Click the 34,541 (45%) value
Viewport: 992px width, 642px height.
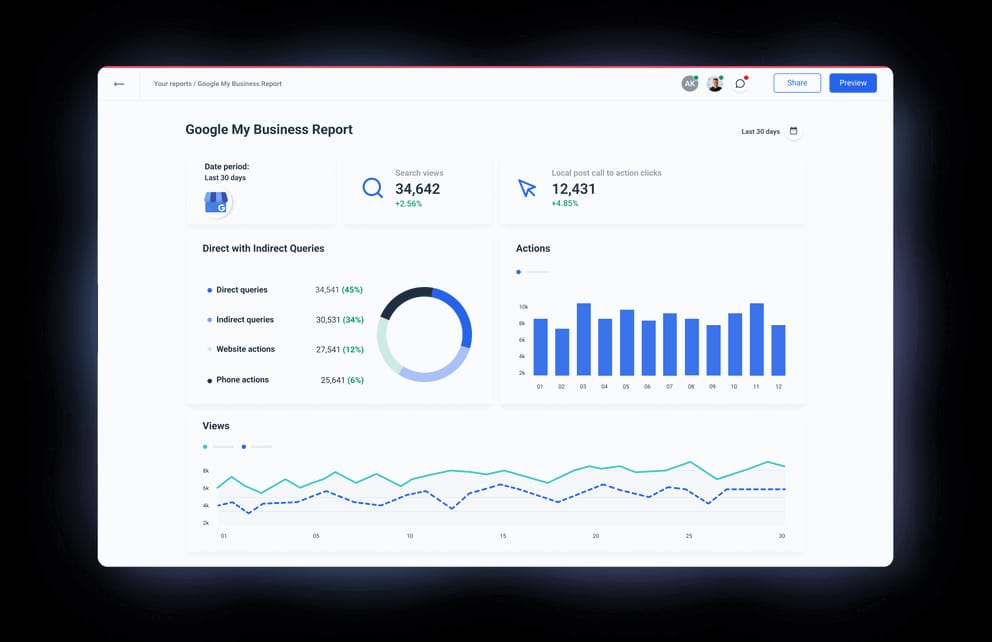[339, 290]
